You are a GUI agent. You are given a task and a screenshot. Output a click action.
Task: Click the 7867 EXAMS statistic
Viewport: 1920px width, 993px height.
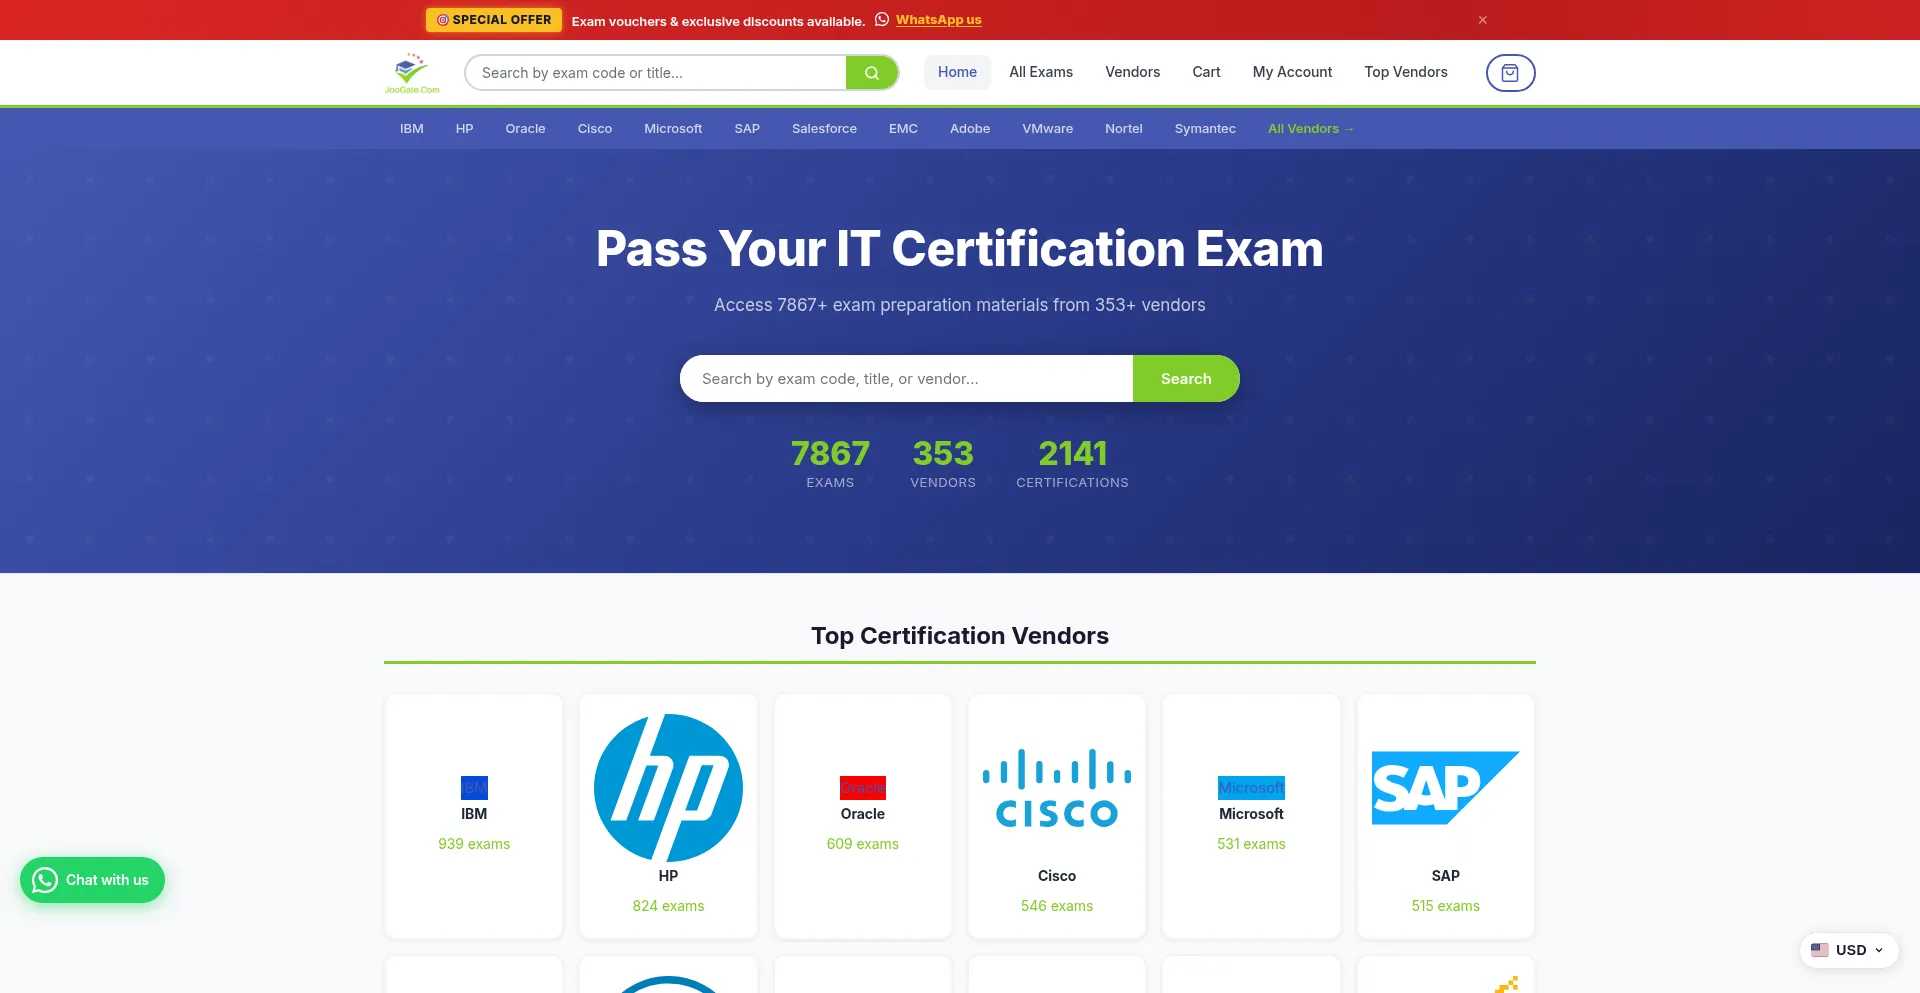coord(830,464)
